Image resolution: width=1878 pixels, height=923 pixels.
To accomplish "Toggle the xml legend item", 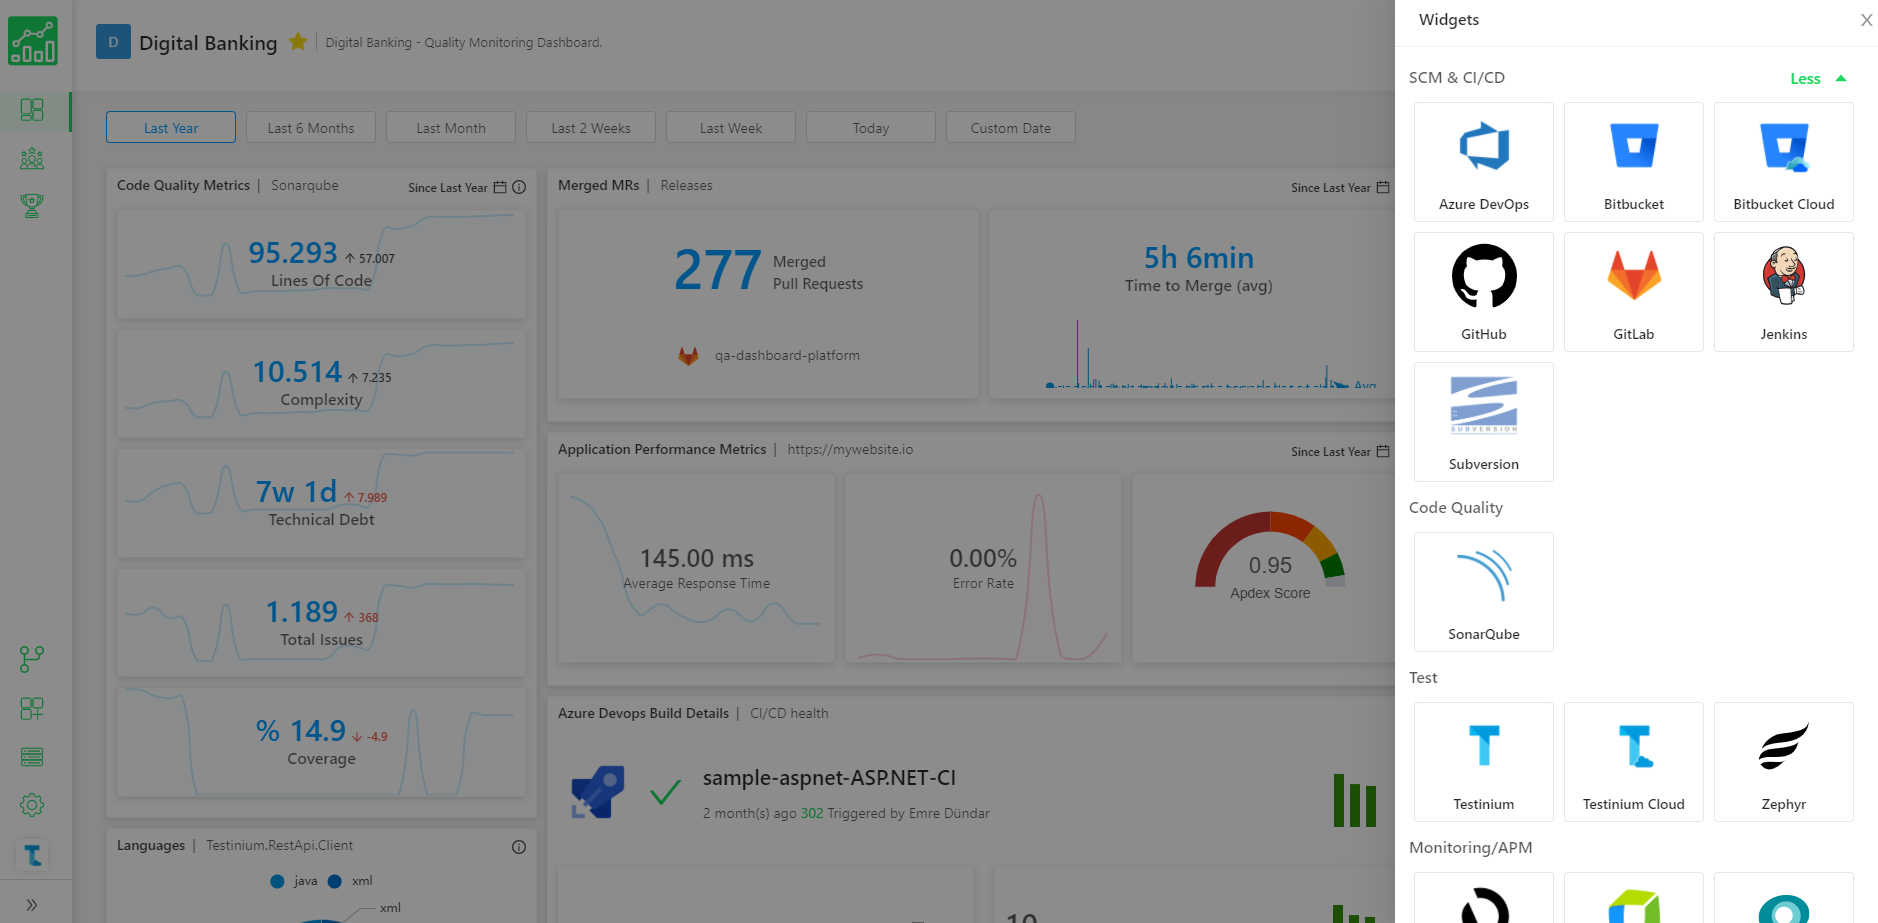I will [x=350, y=881].
